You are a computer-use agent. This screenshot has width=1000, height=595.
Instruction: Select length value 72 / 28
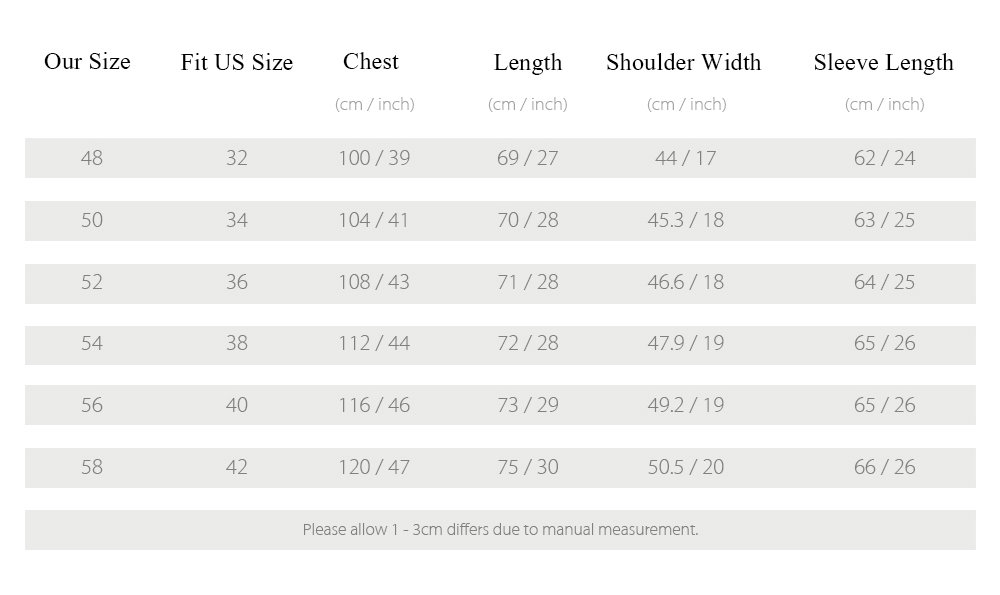[x=528, y=343]
